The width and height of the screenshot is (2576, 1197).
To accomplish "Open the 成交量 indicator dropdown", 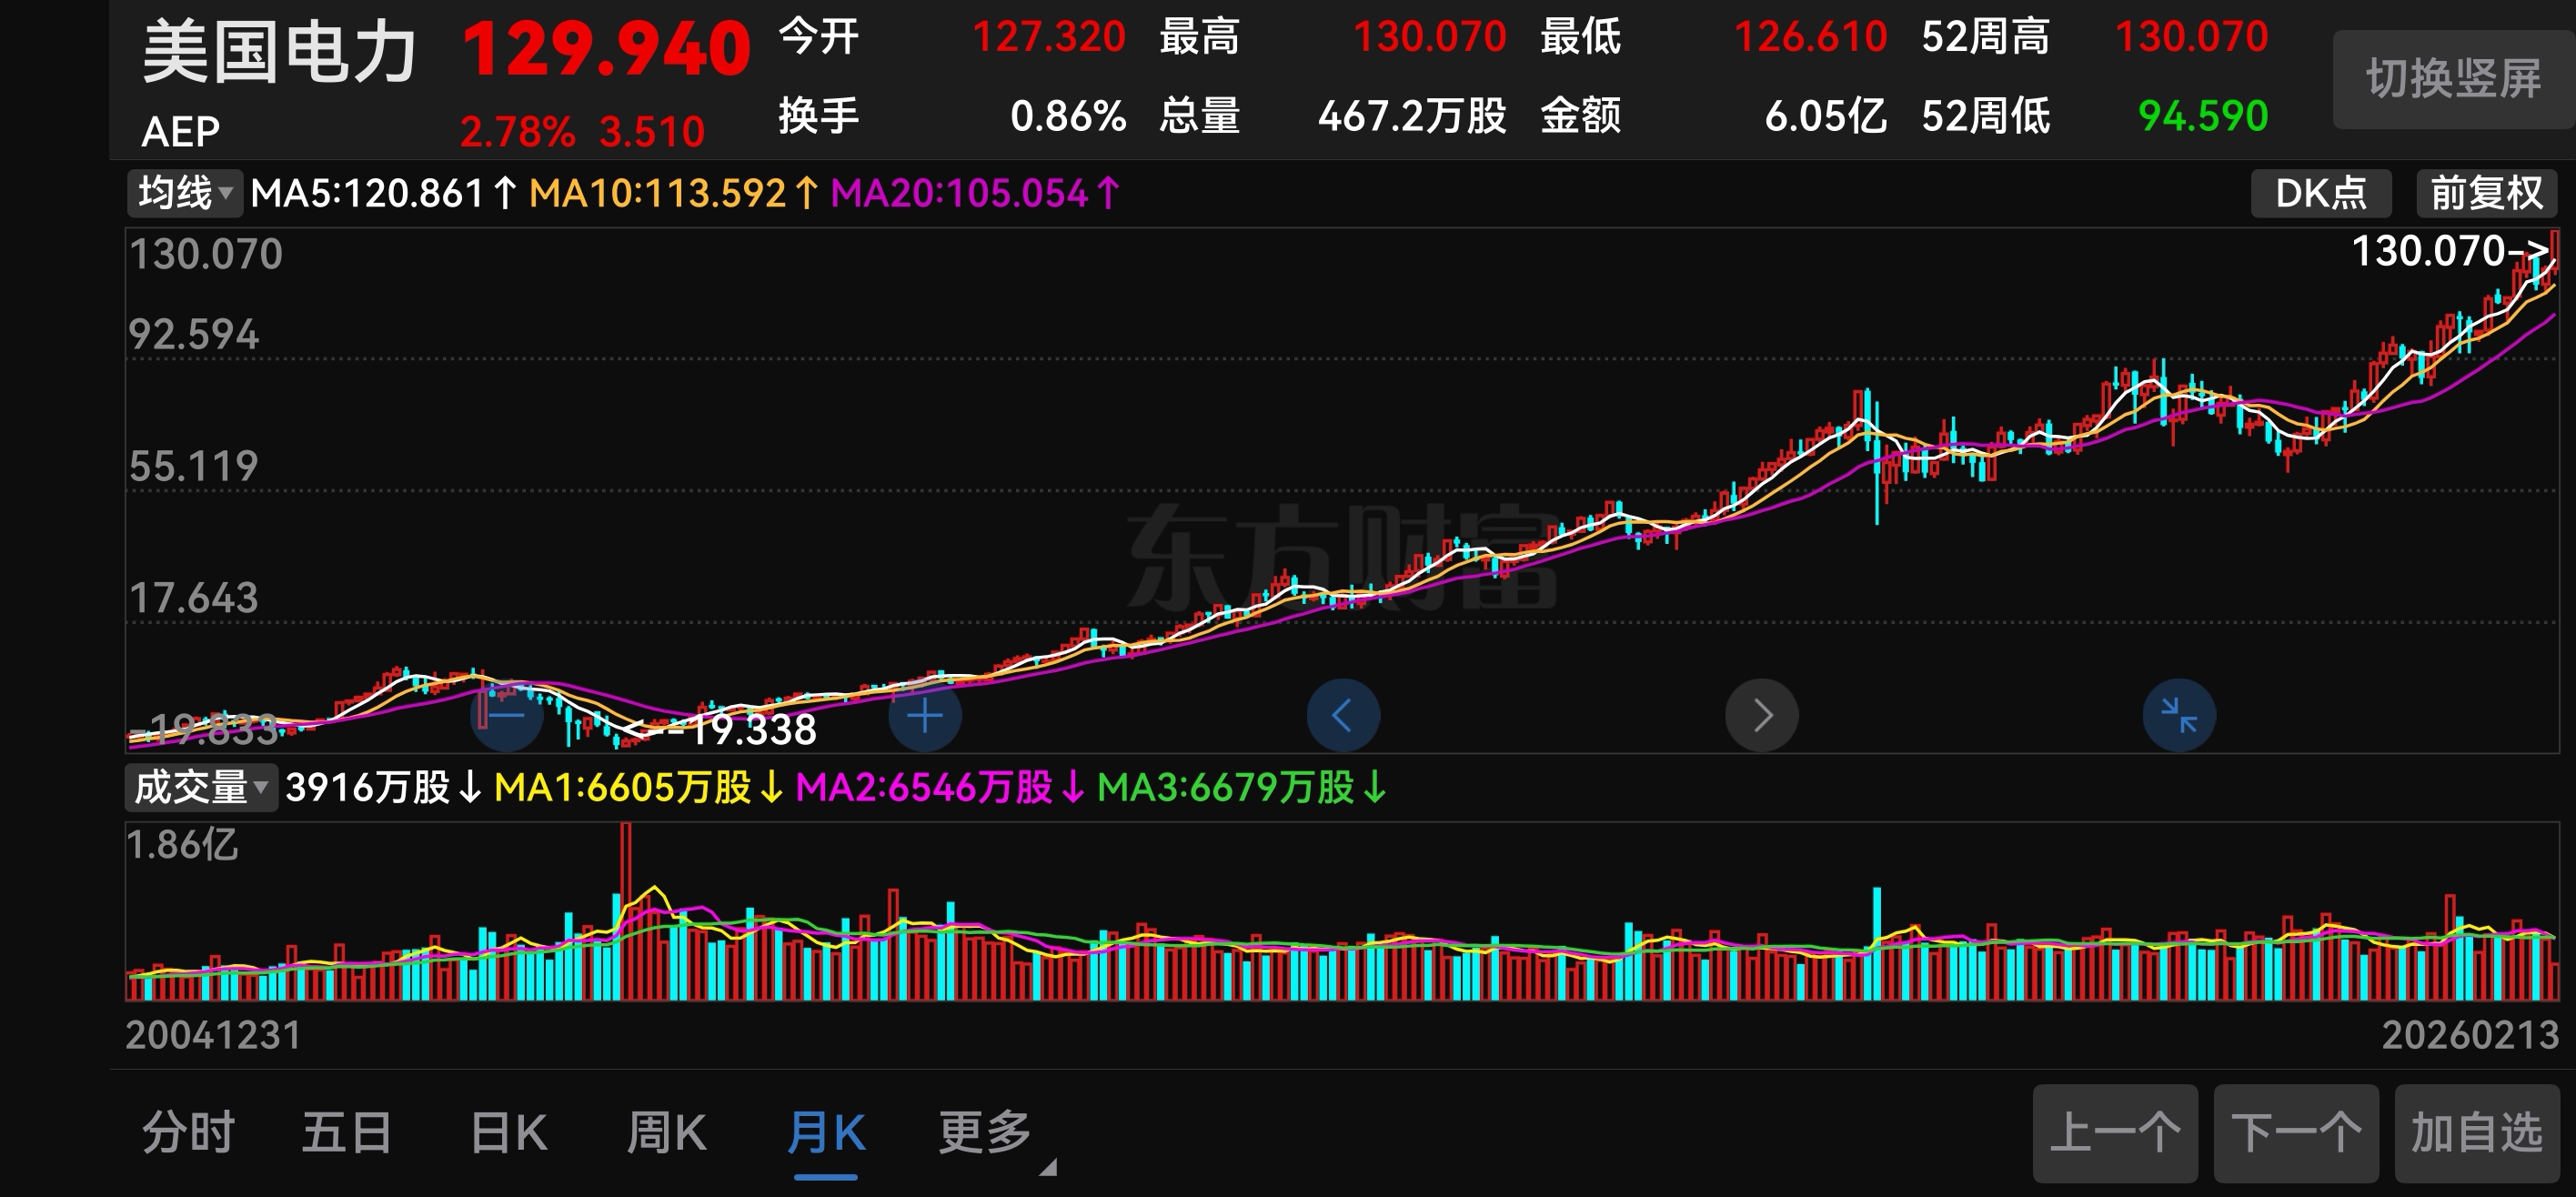I will click(x=201, y=788).
